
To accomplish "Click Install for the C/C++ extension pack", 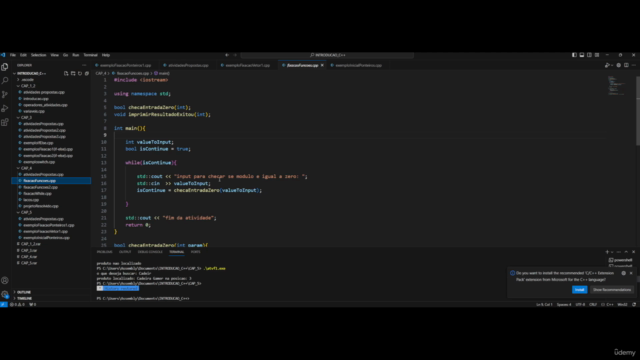I will 579,290.
